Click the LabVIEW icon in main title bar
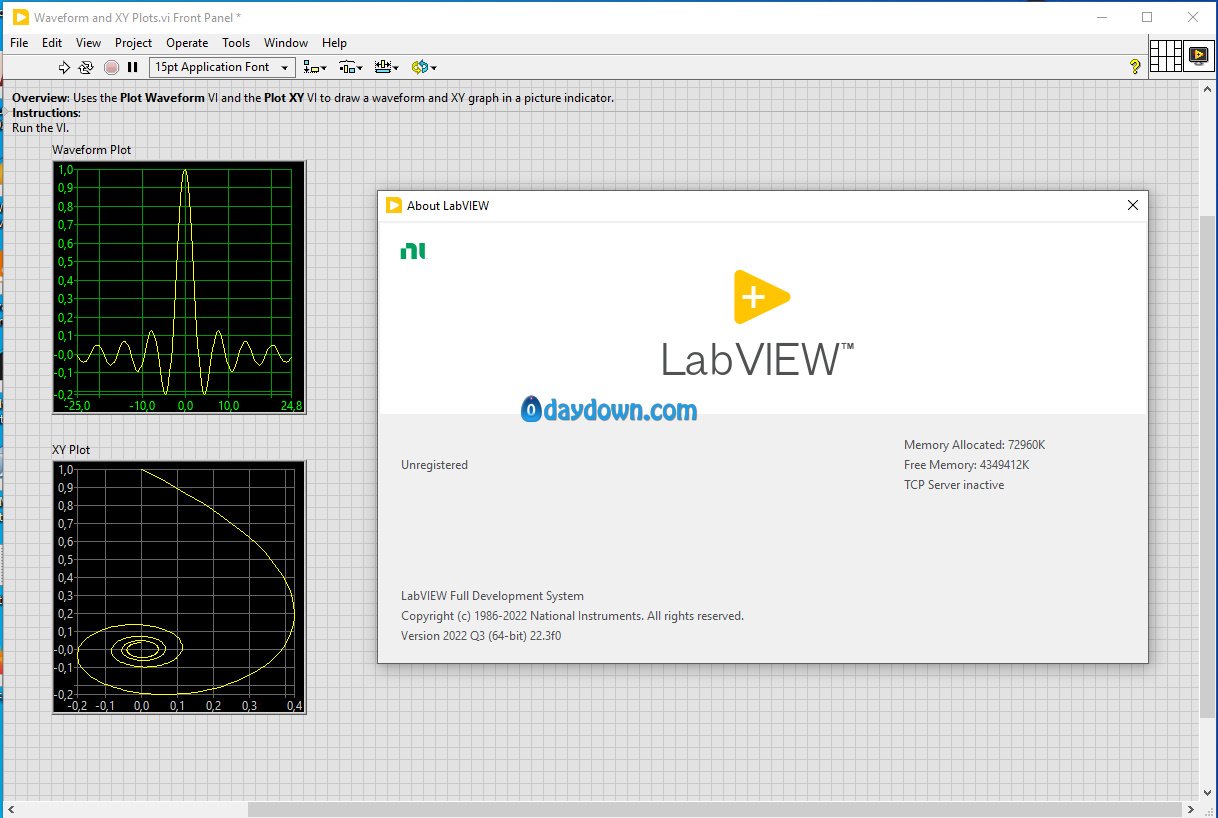1218x818 pixels. [20, 18]
